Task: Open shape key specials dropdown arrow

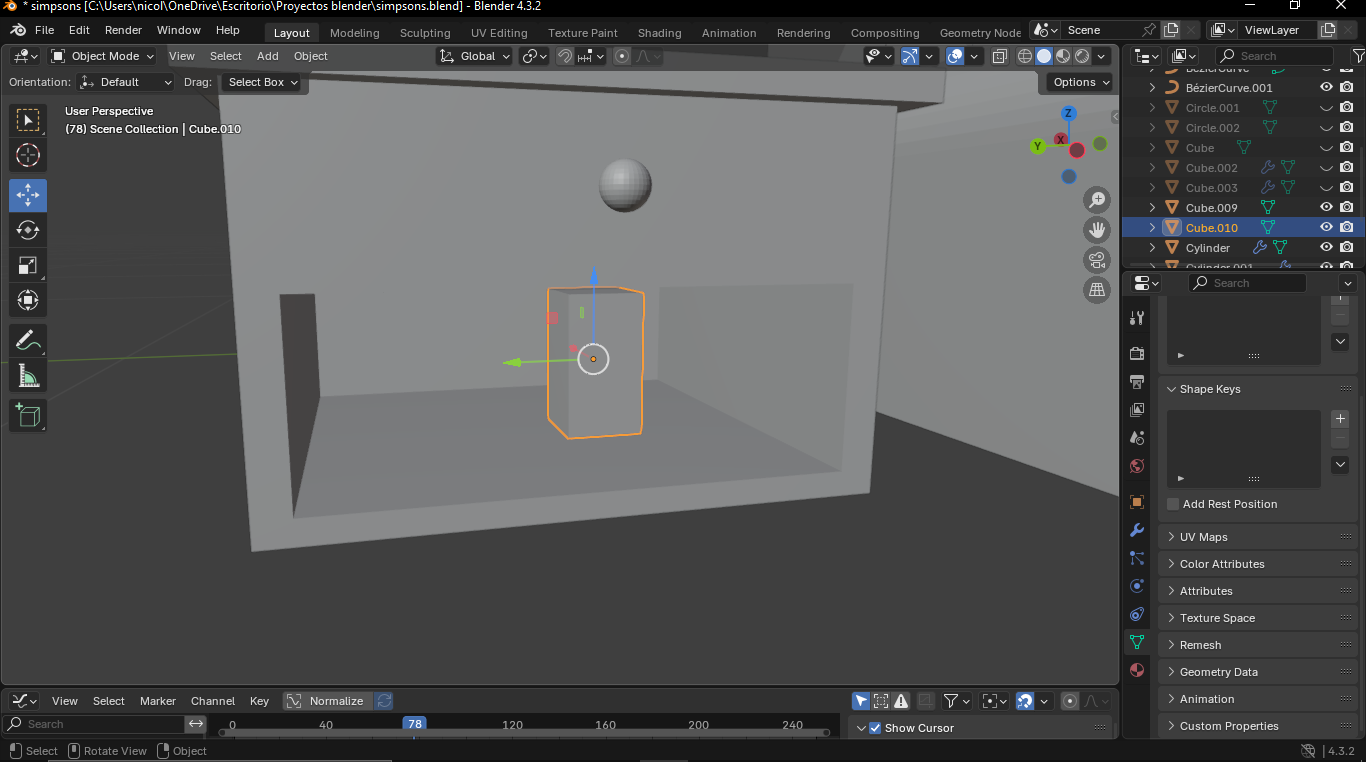Action: 1341,465
